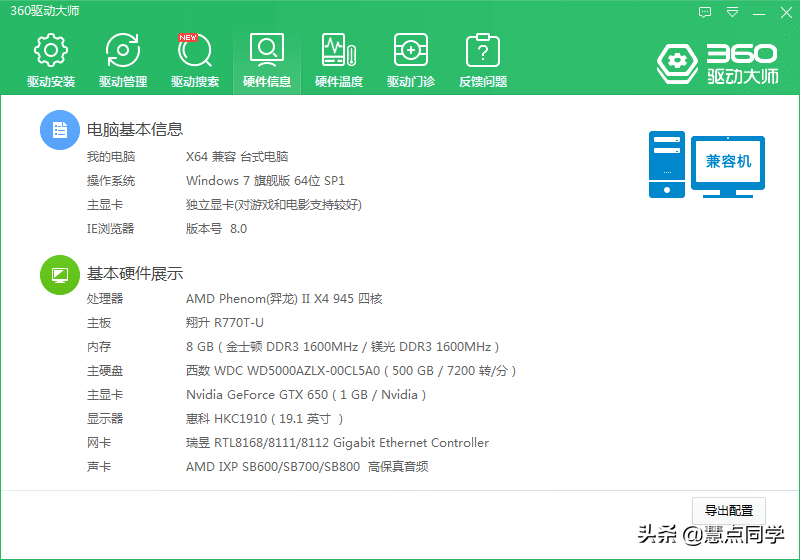
Task: Click the 电脑基本信息 heading
Action: 135,130
